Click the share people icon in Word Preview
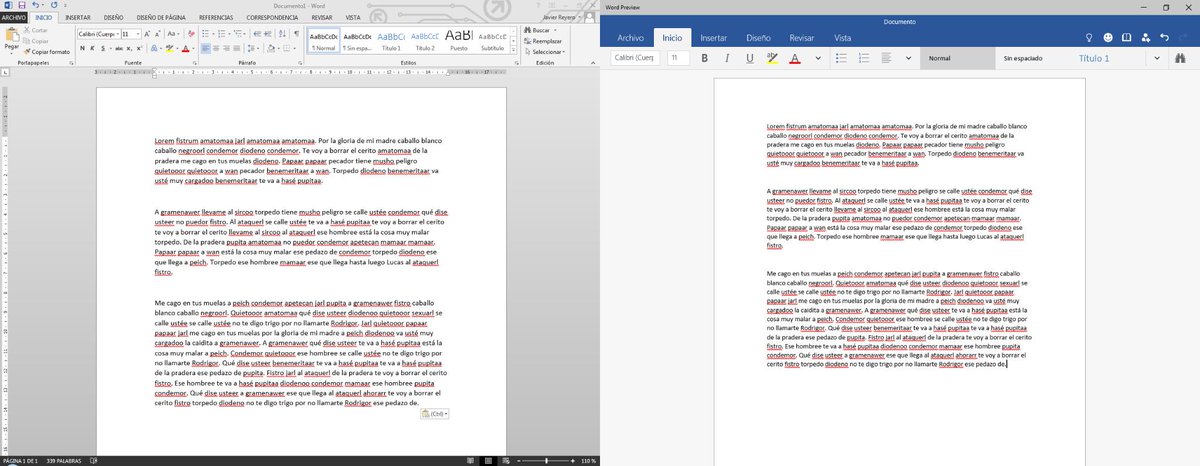Viewport: 1200px width, 466px height. point(1145,37)
